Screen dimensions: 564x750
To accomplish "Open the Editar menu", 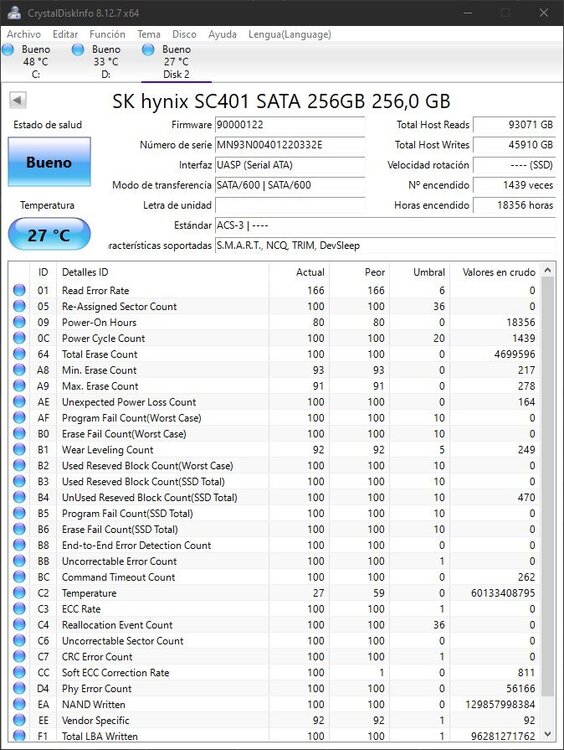I will tap(65, 34).
